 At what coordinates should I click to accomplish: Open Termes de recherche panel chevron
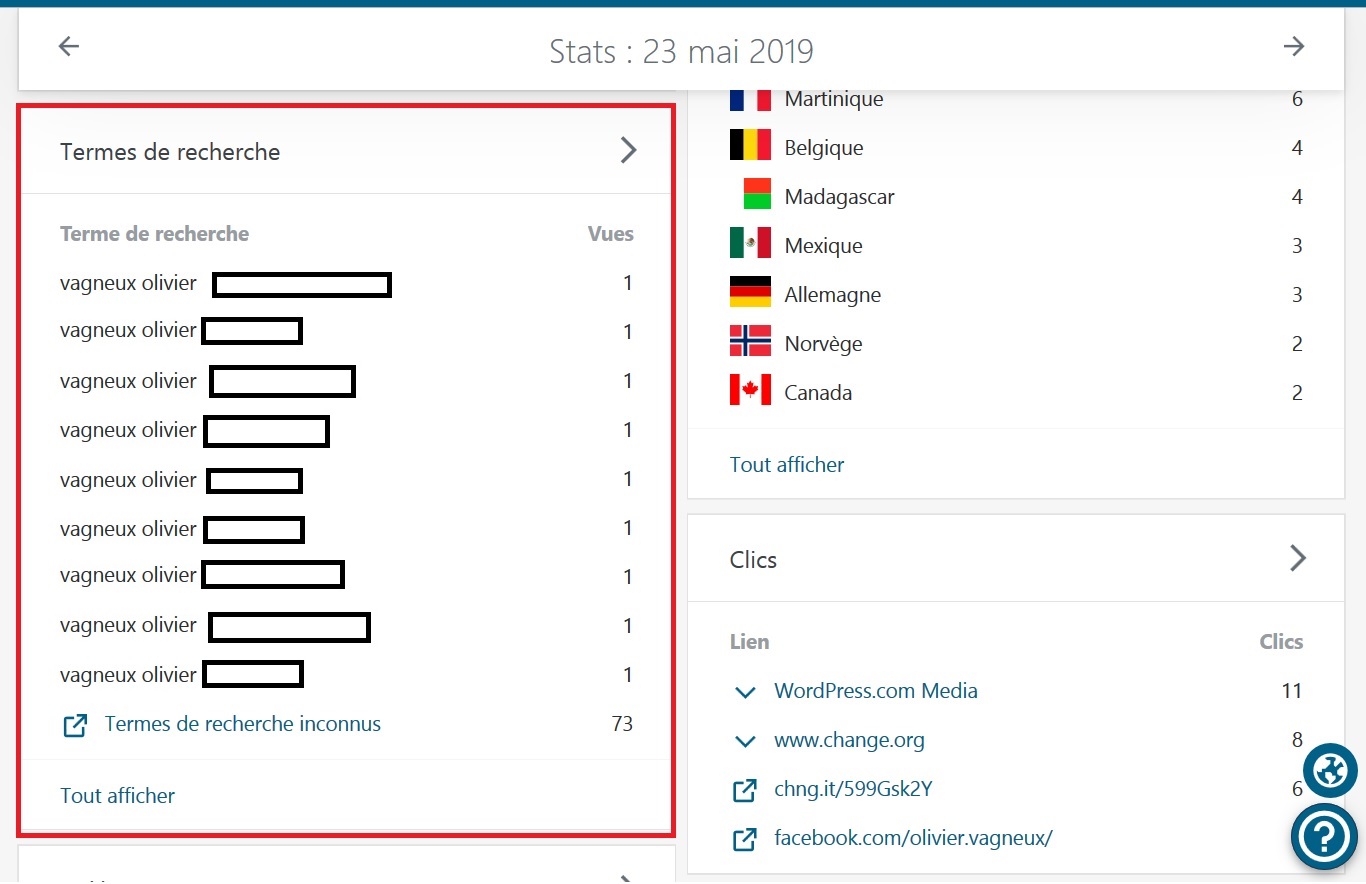pyautogui.click(x=628, y=151)
